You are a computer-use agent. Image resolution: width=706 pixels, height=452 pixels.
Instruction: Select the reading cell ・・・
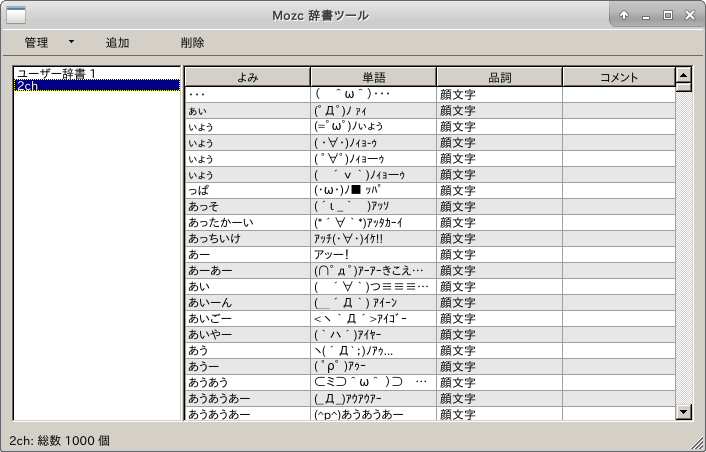(x=248, y=95)
